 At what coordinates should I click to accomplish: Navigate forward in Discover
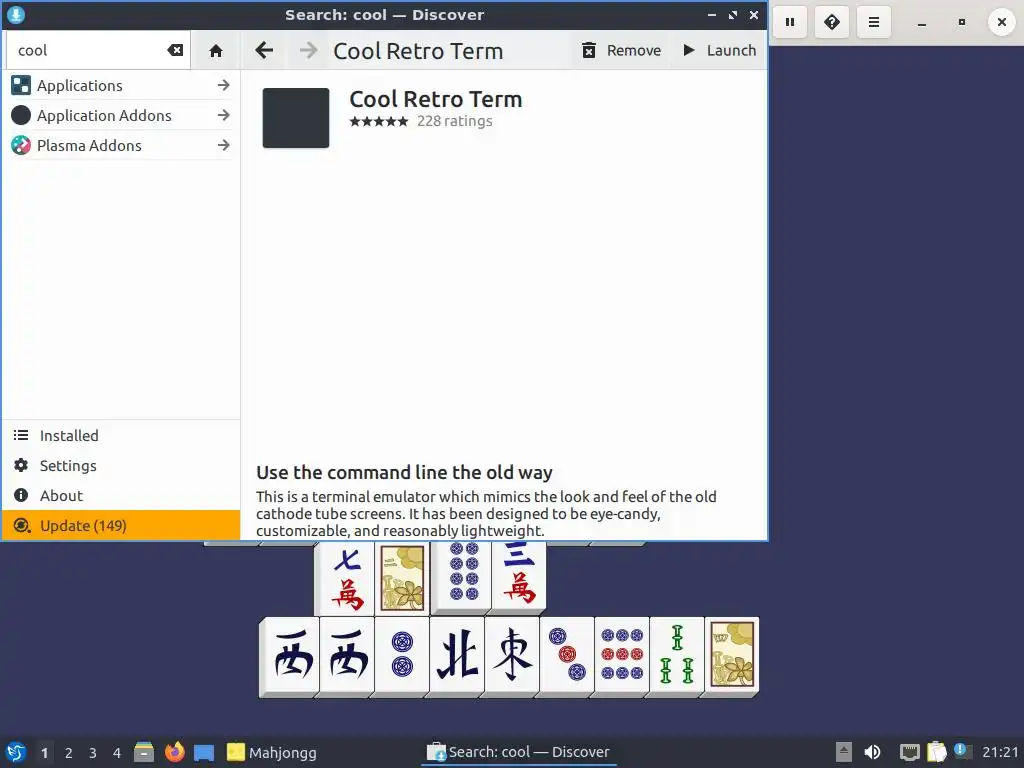(308, 50)
